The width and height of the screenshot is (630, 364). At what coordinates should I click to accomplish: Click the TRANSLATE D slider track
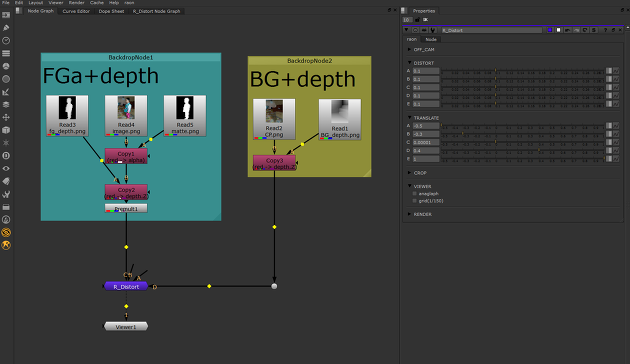[x=523, y=151]
